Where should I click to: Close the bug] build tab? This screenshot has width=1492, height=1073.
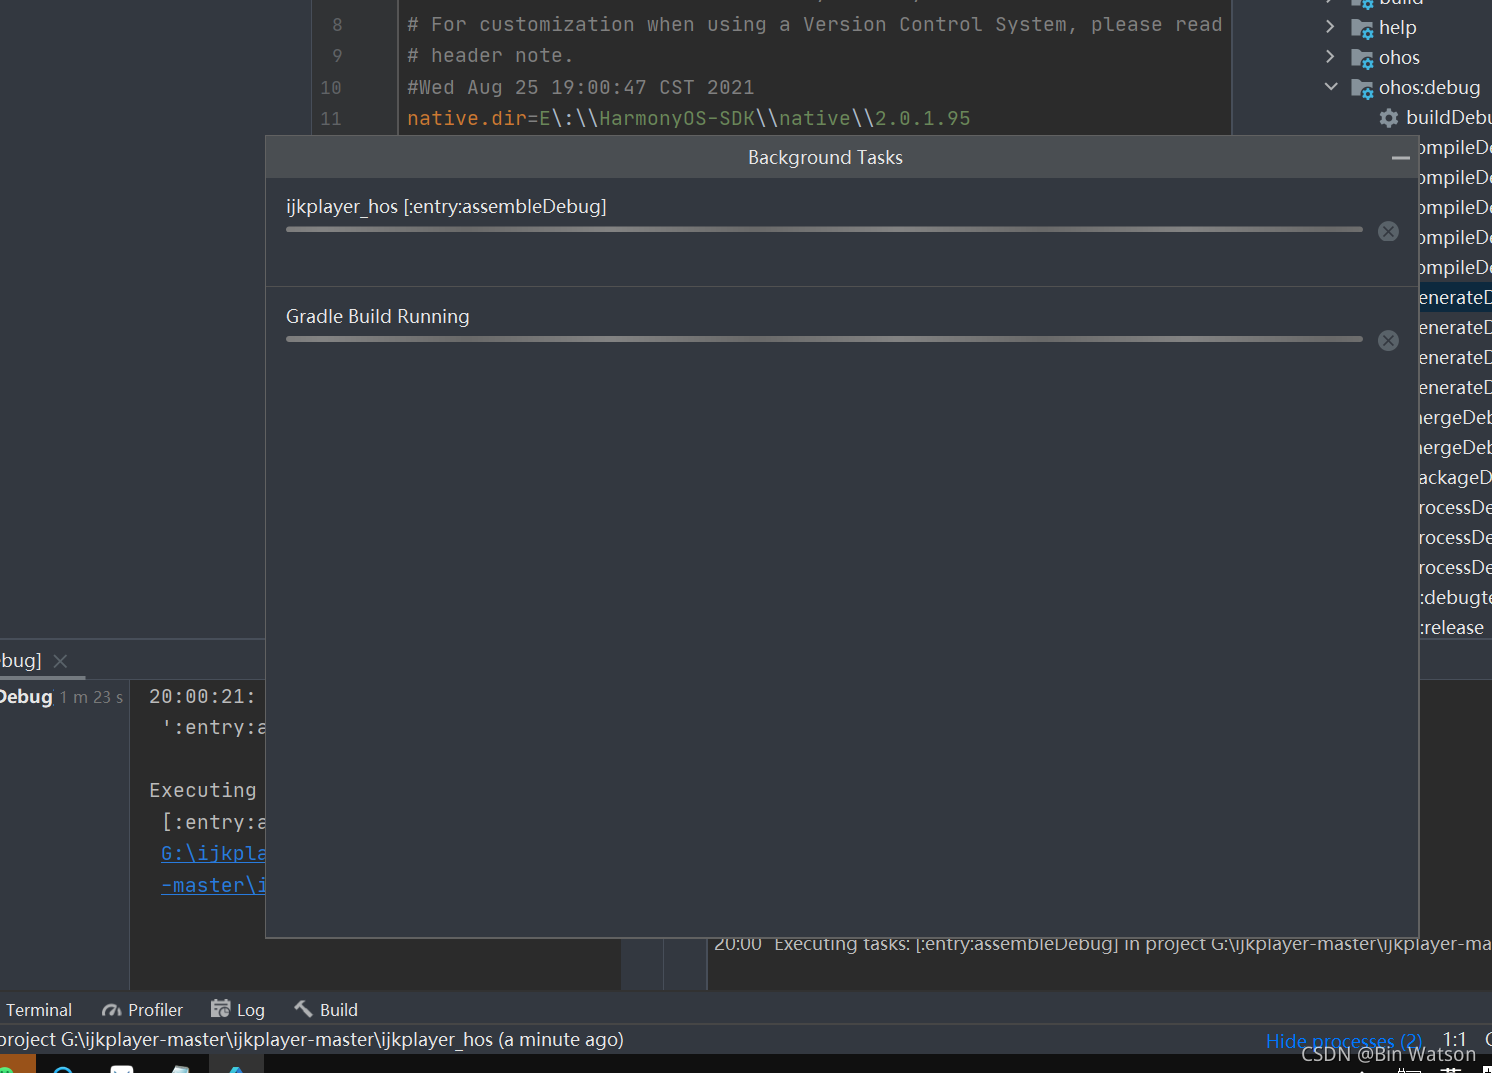(x=60, y=661)
